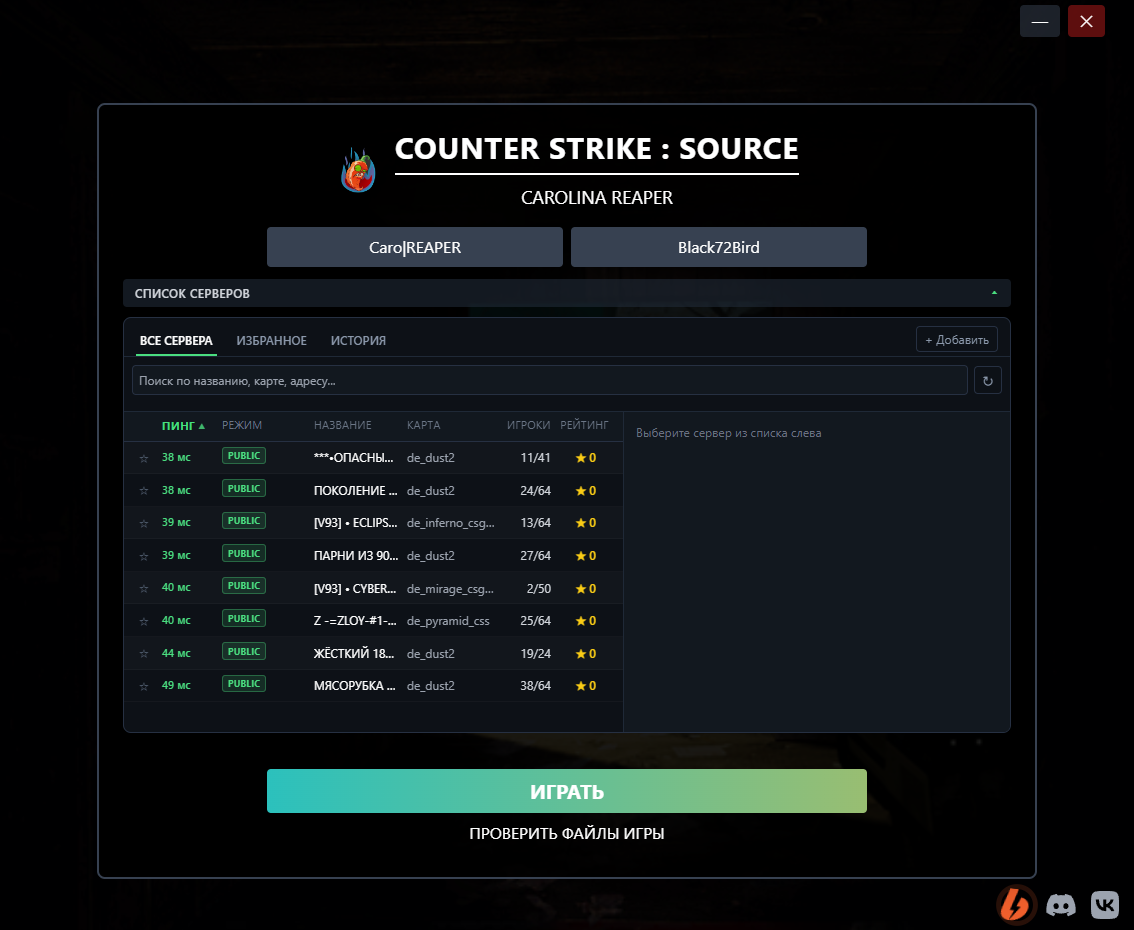Open the Discord link icon
1134x930 pixels.
(1061, 905)
